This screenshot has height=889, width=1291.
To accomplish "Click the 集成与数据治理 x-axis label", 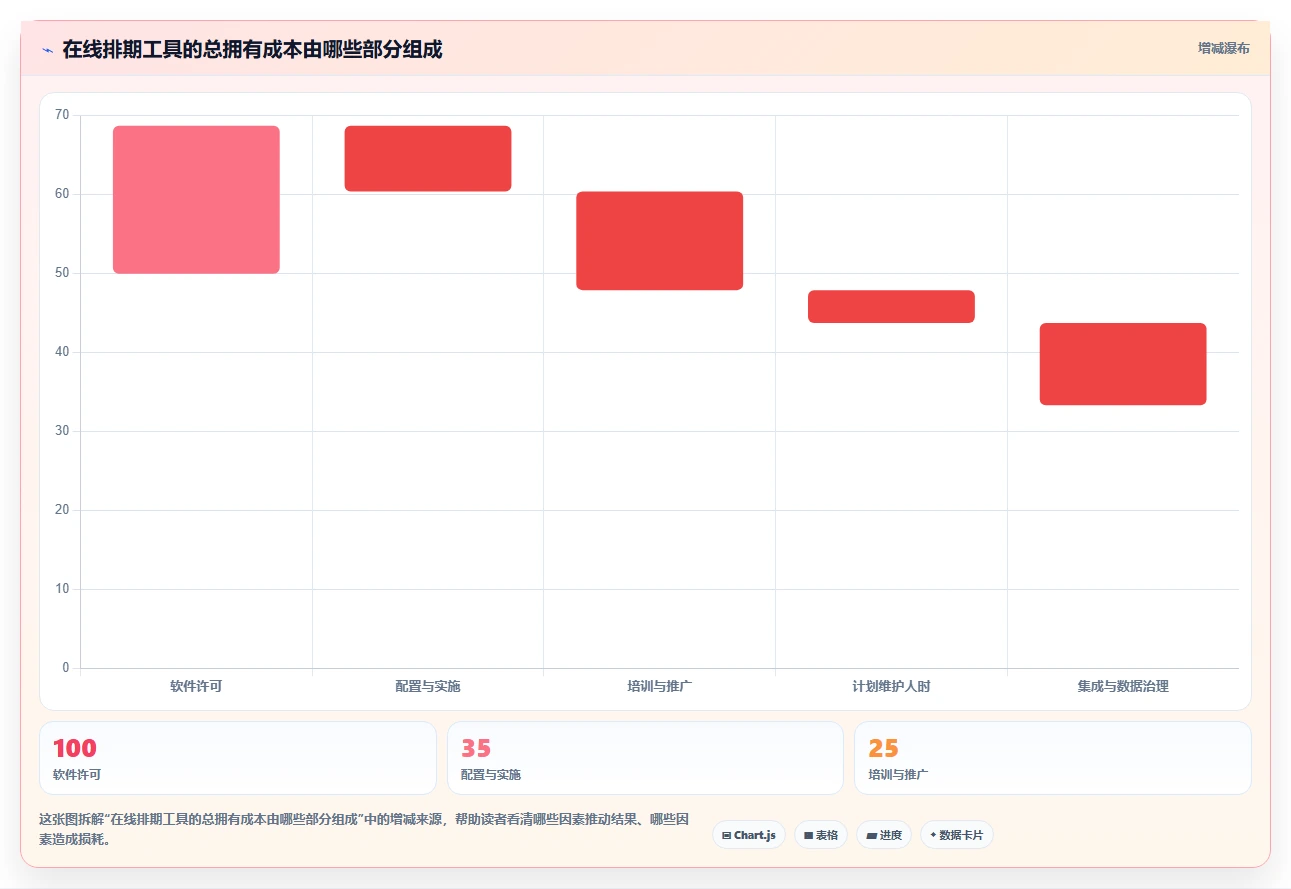I will pyautogui.click(x=1123, y=687).
